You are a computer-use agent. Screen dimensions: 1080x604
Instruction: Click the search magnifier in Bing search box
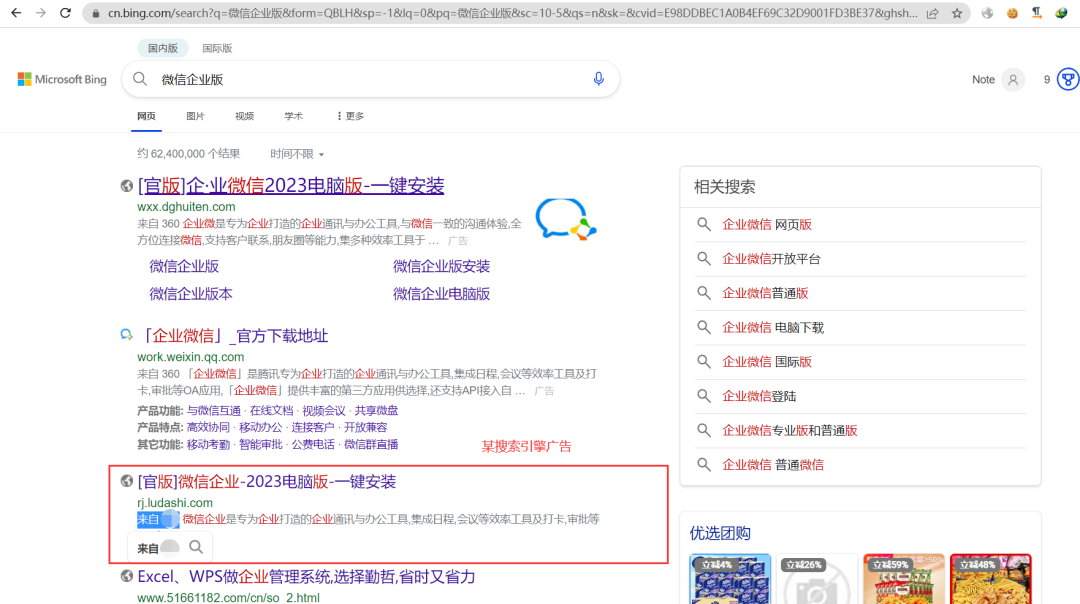pyautogui.click(x=140, y=79)
